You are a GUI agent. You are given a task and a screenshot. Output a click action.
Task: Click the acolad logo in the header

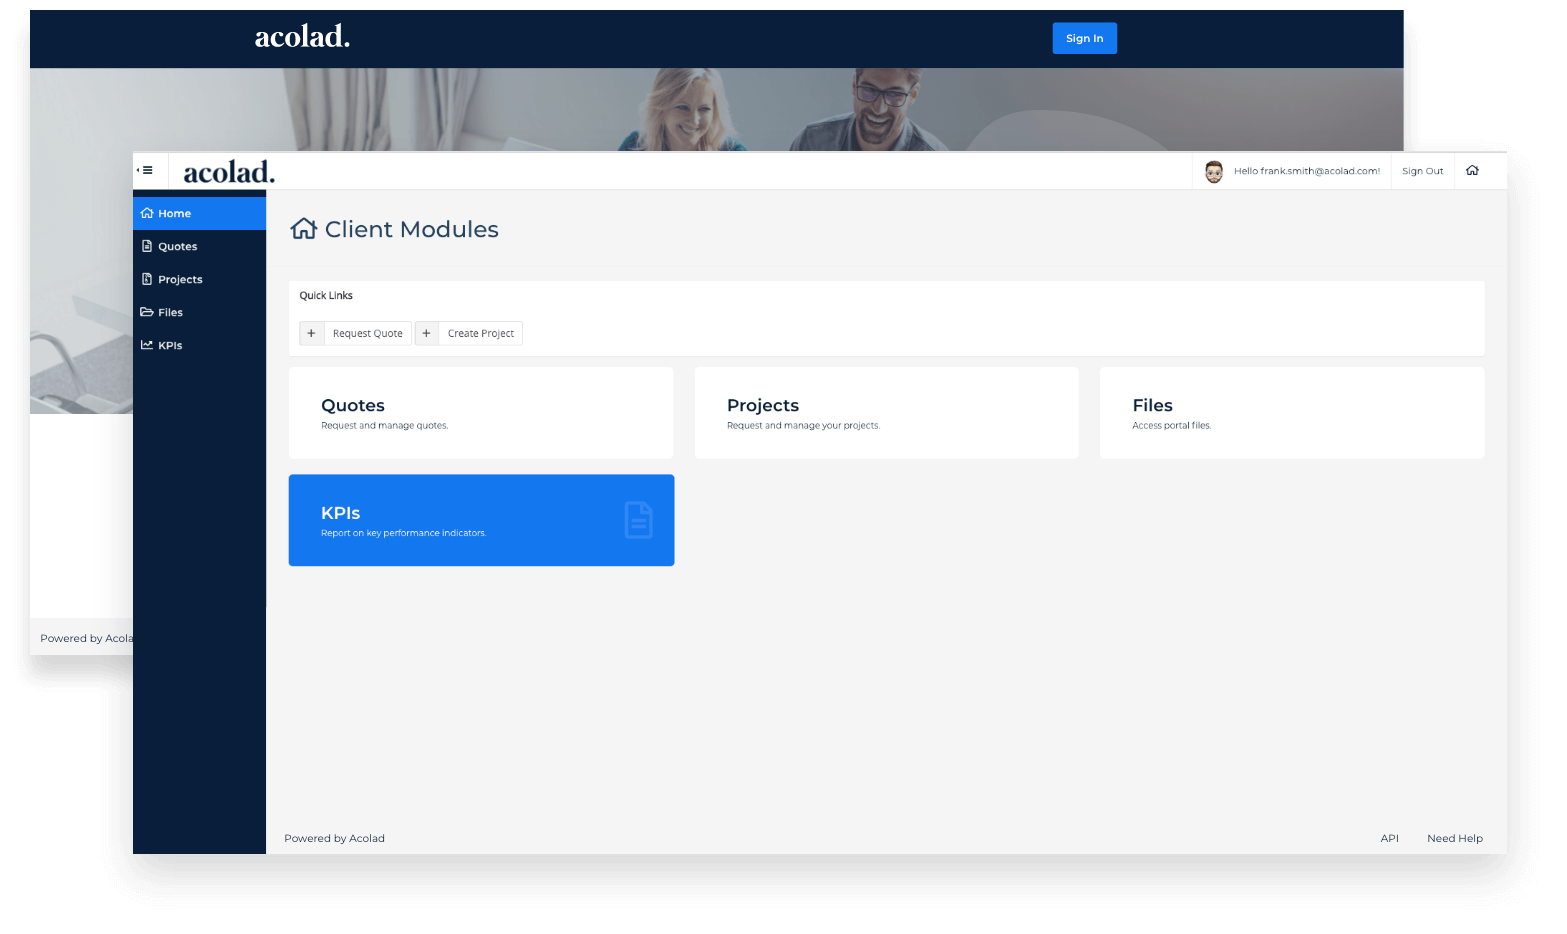[x=228, y=171]
